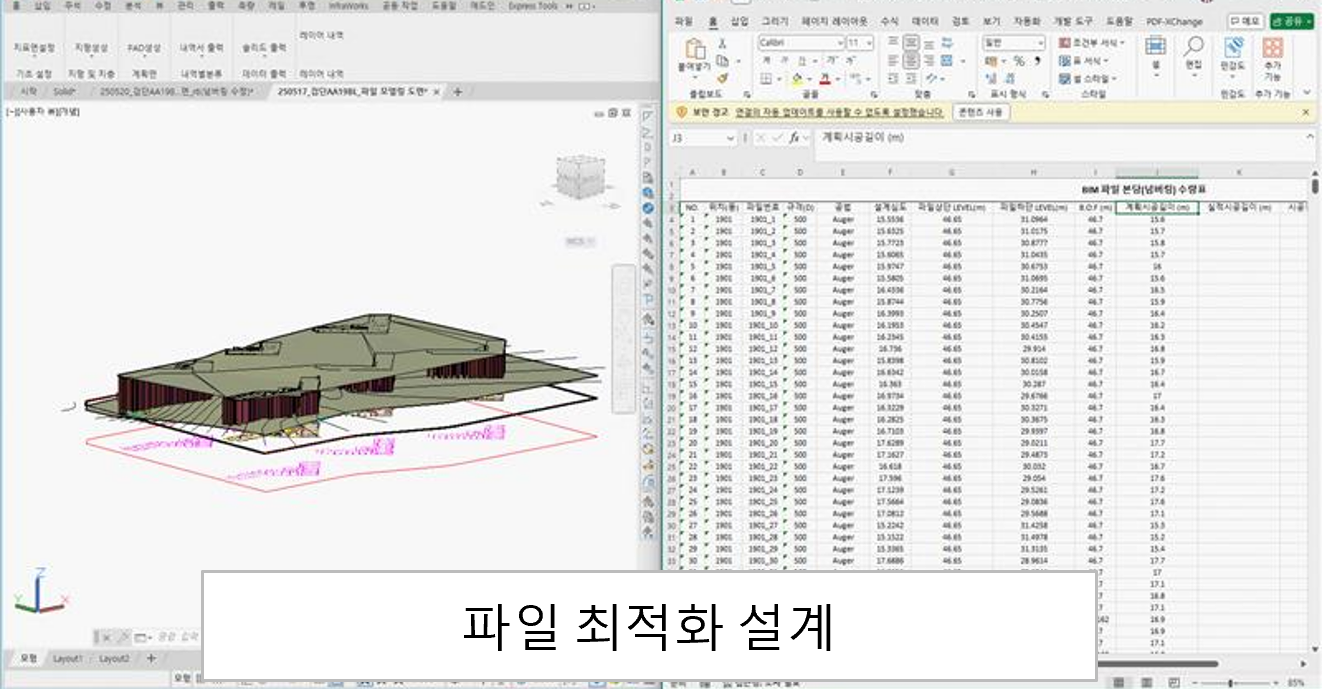Dismiss the security warning bar
The height and width of the screenshot is (689, 1322).
click(x=1305, y=112)
